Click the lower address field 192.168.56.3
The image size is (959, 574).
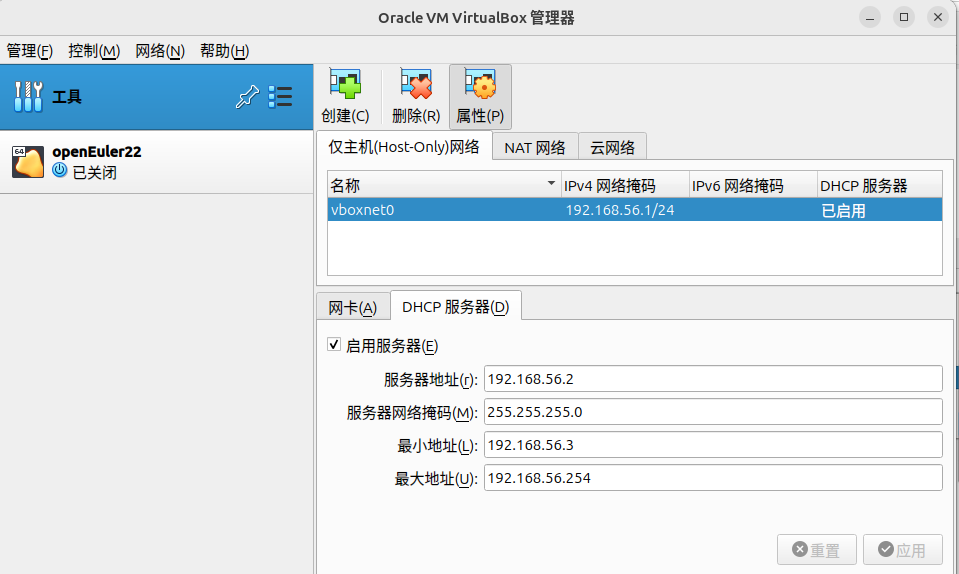point(713,445)
